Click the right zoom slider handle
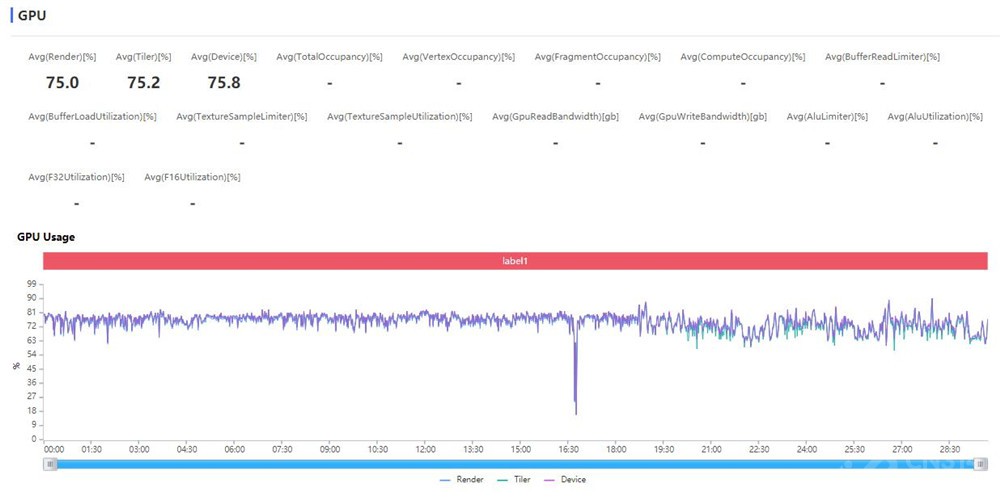The image size is (1000, 504). [x=982, y=464]
